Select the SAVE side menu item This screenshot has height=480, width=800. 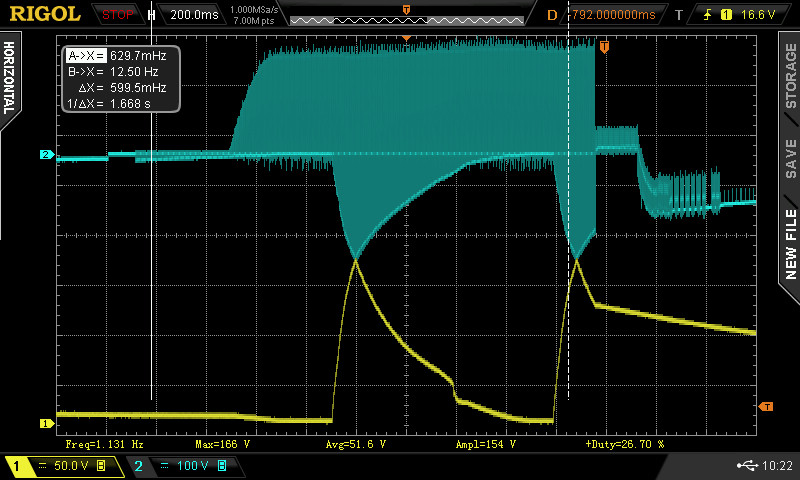[790, 159]
